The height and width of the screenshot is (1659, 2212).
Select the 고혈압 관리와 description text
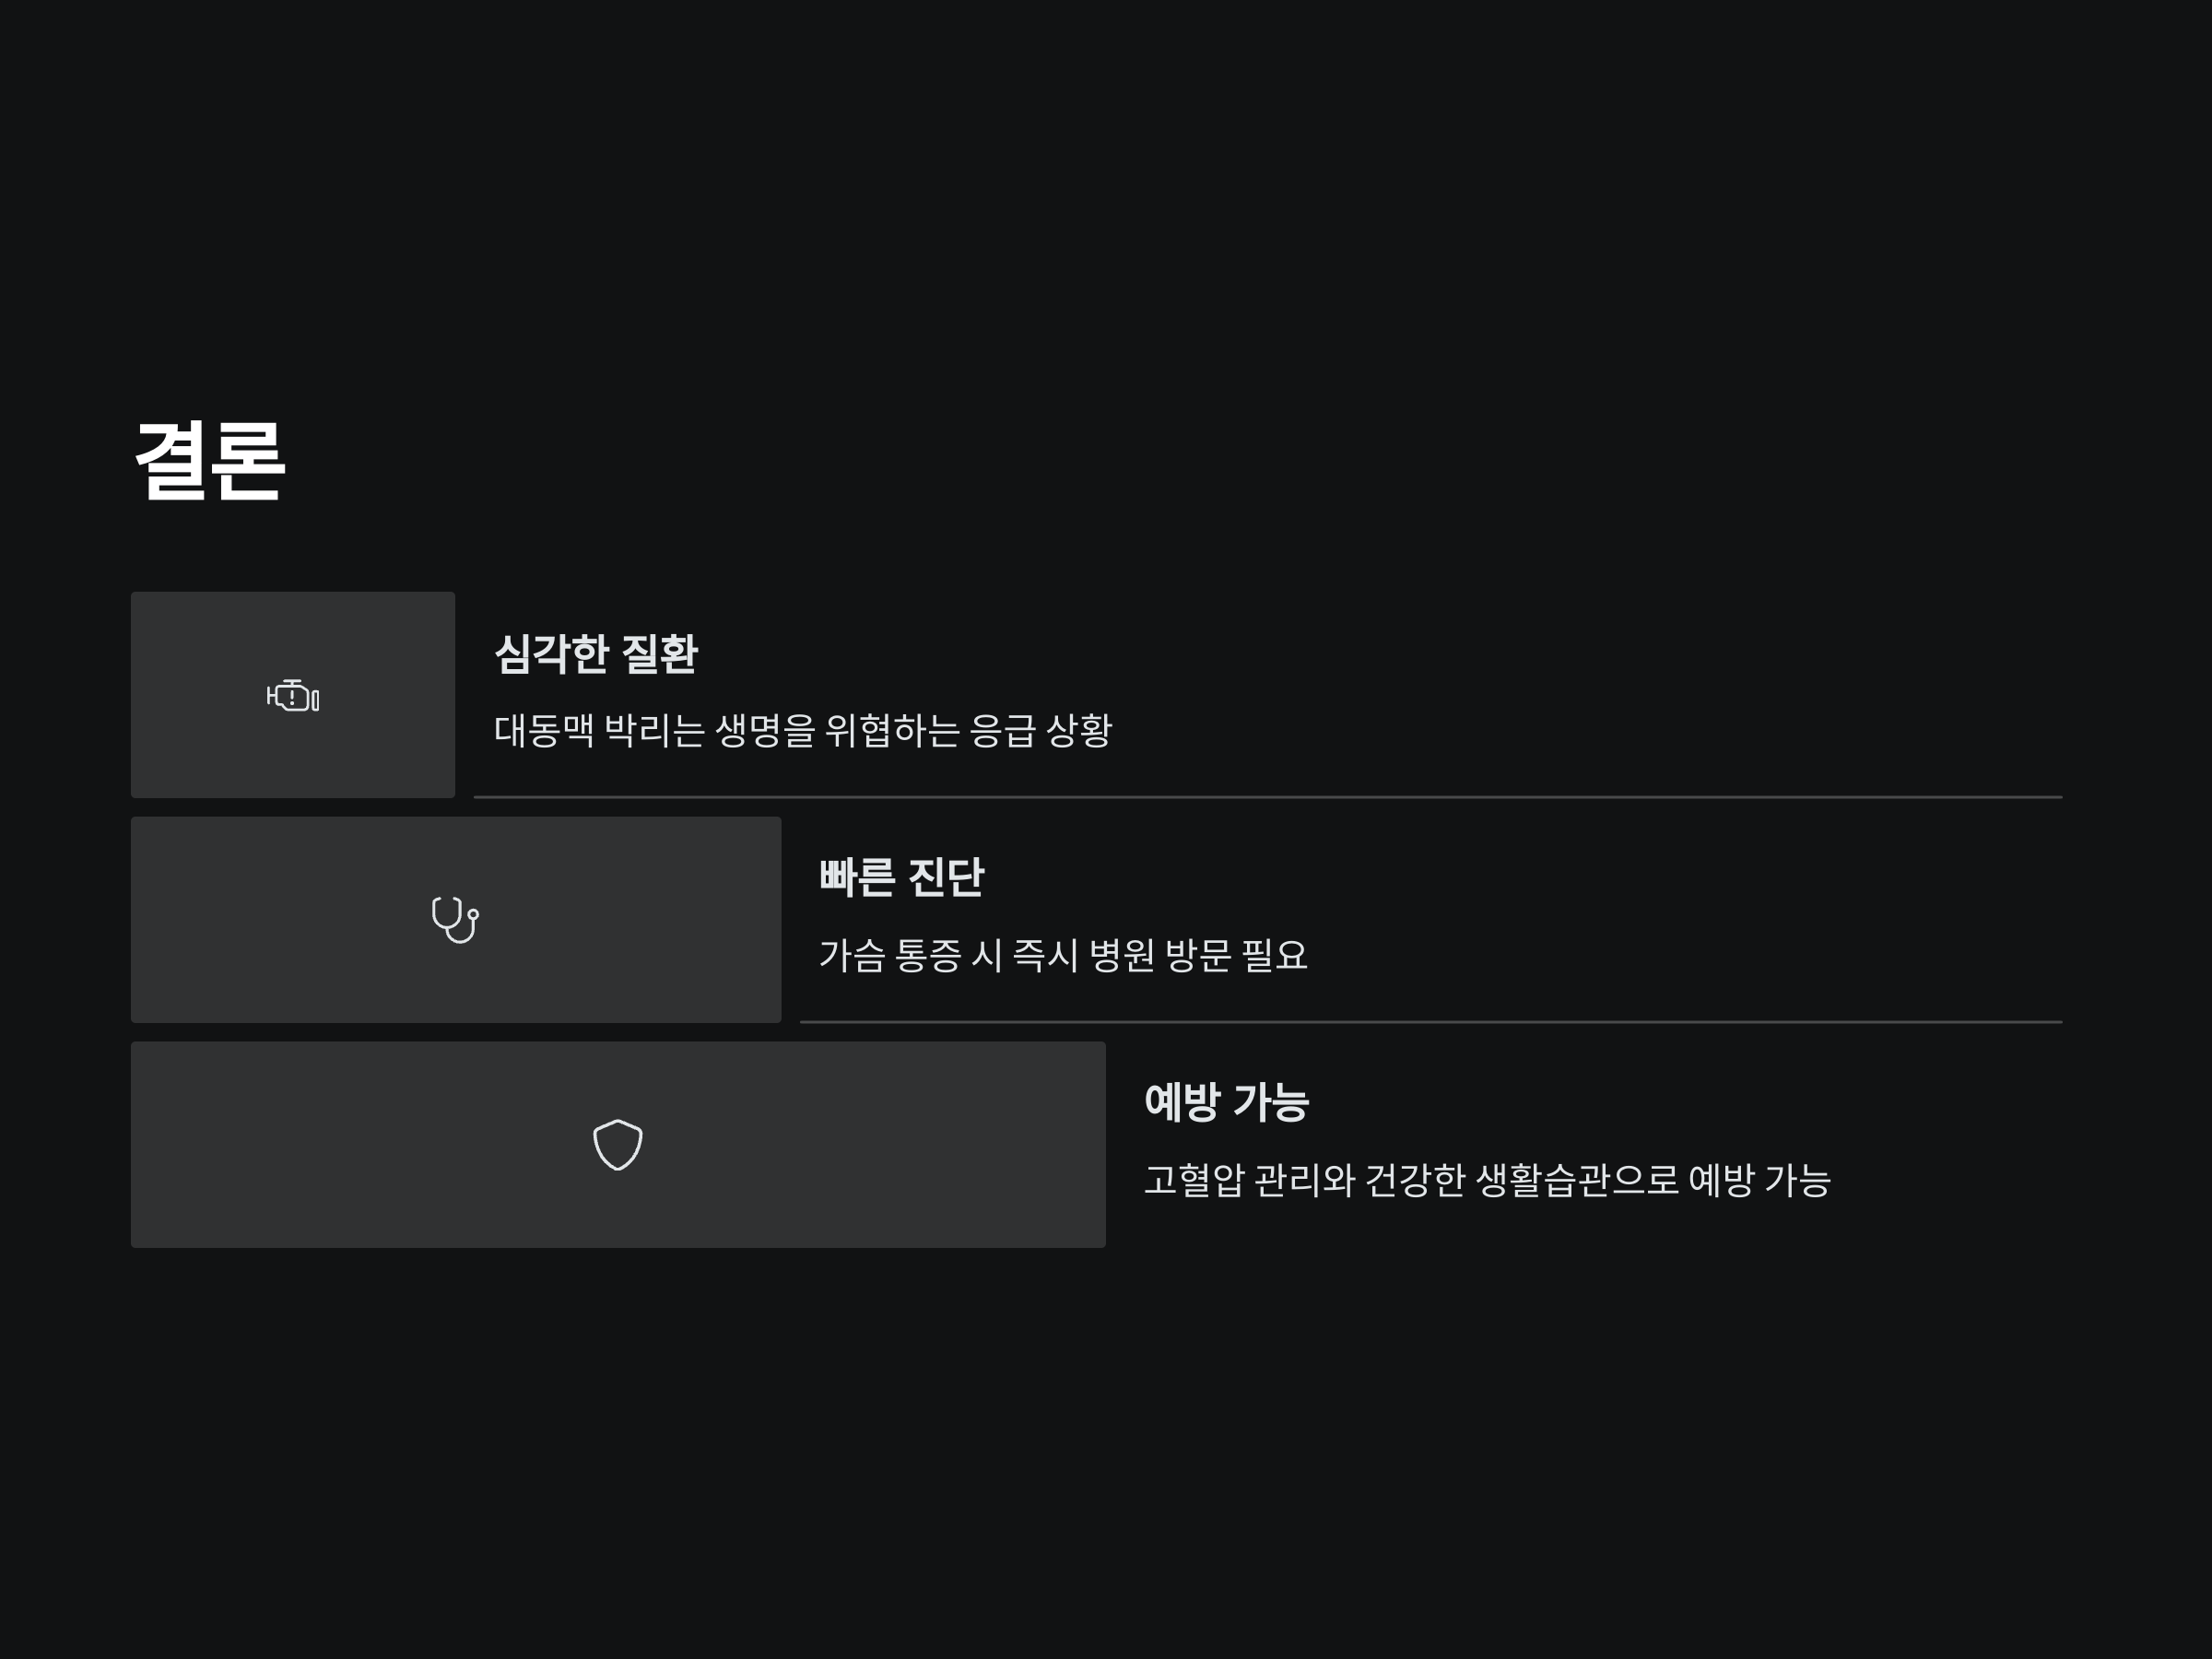pyautogui.click(x=1487, y=1180)
